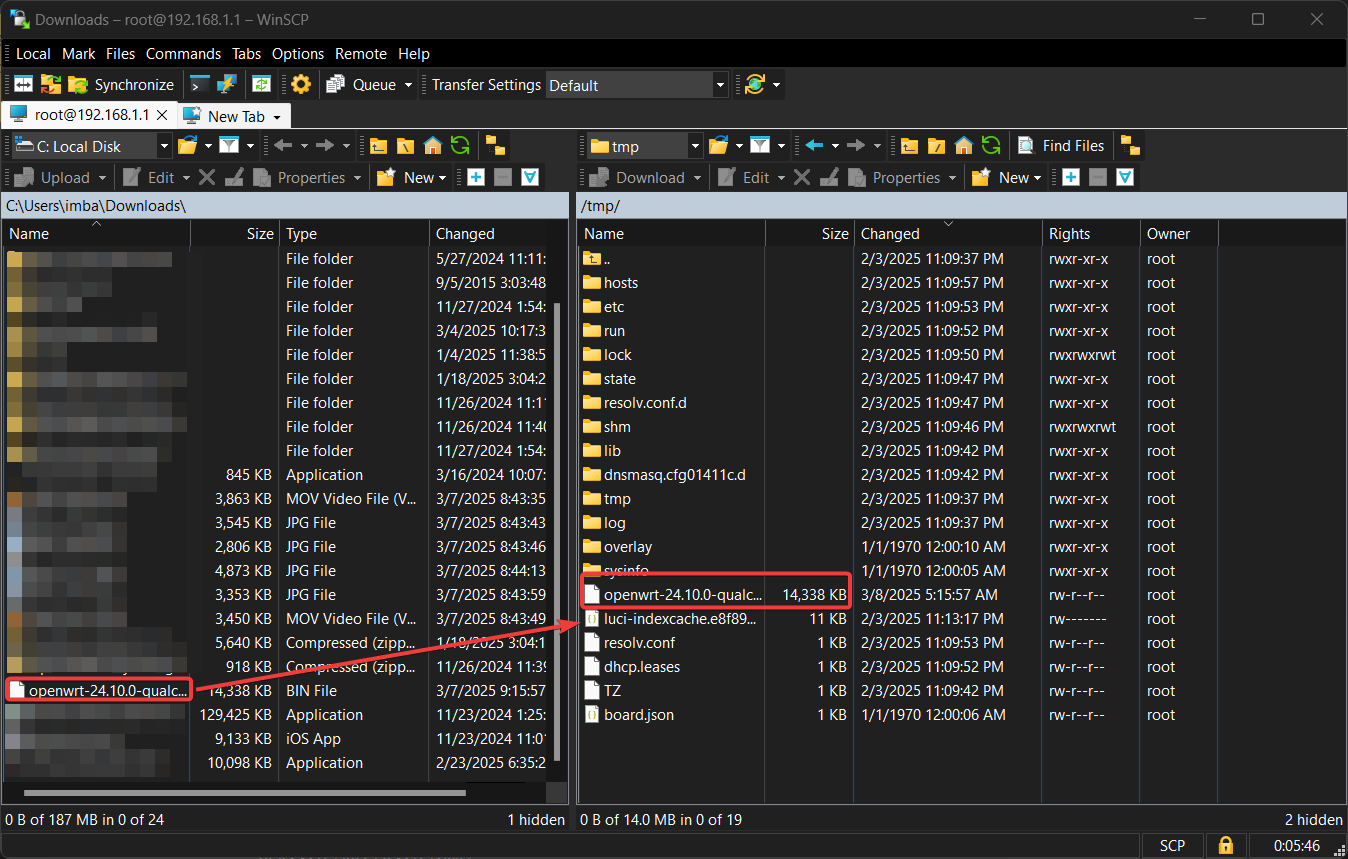Expand the Transfer Settings Default dropdown

(719, 86)
